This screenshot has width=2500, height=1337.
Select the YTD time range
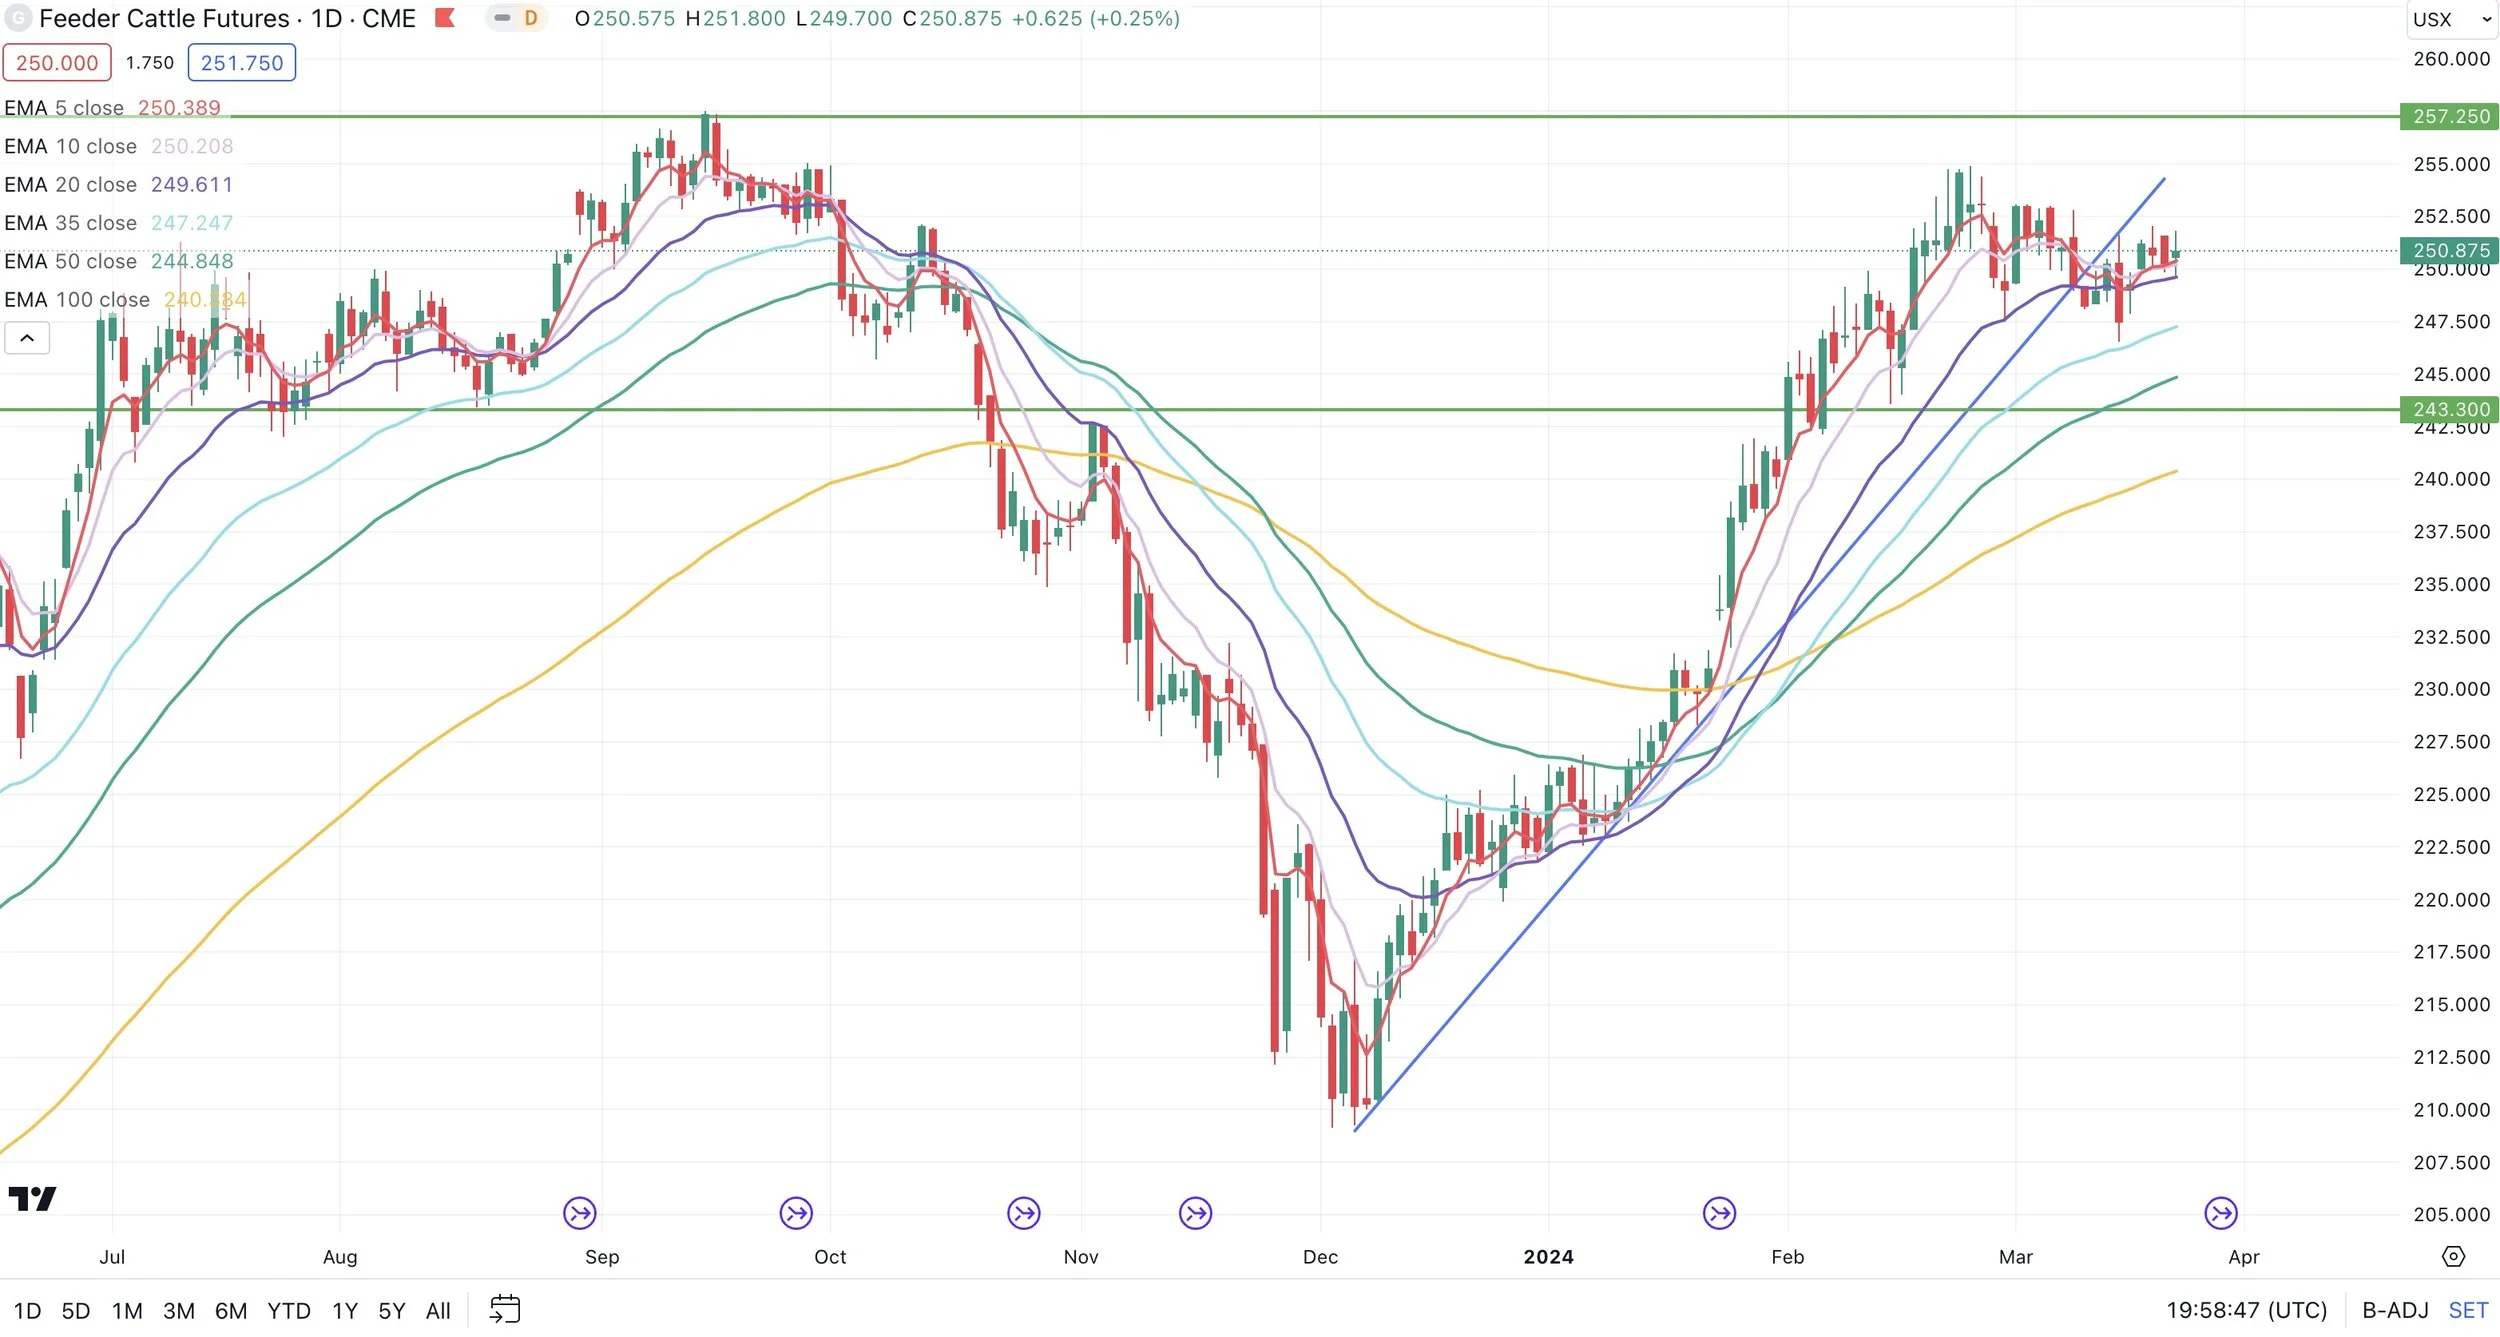point(288,1310)
